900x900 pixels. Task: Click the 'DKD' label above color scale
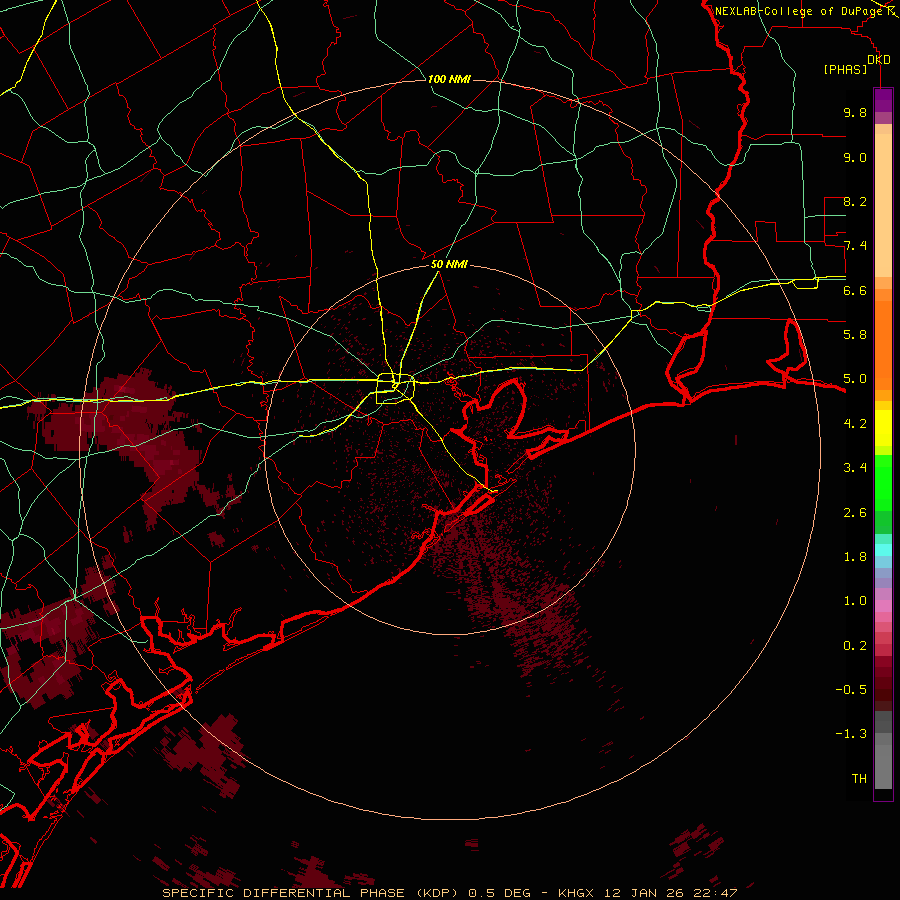[879, 60]
